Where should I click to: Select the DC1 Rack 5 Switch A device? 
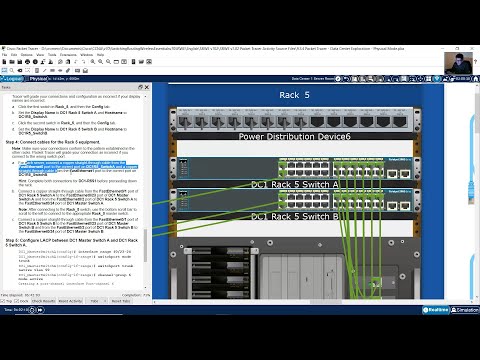[x=294, y=168]
